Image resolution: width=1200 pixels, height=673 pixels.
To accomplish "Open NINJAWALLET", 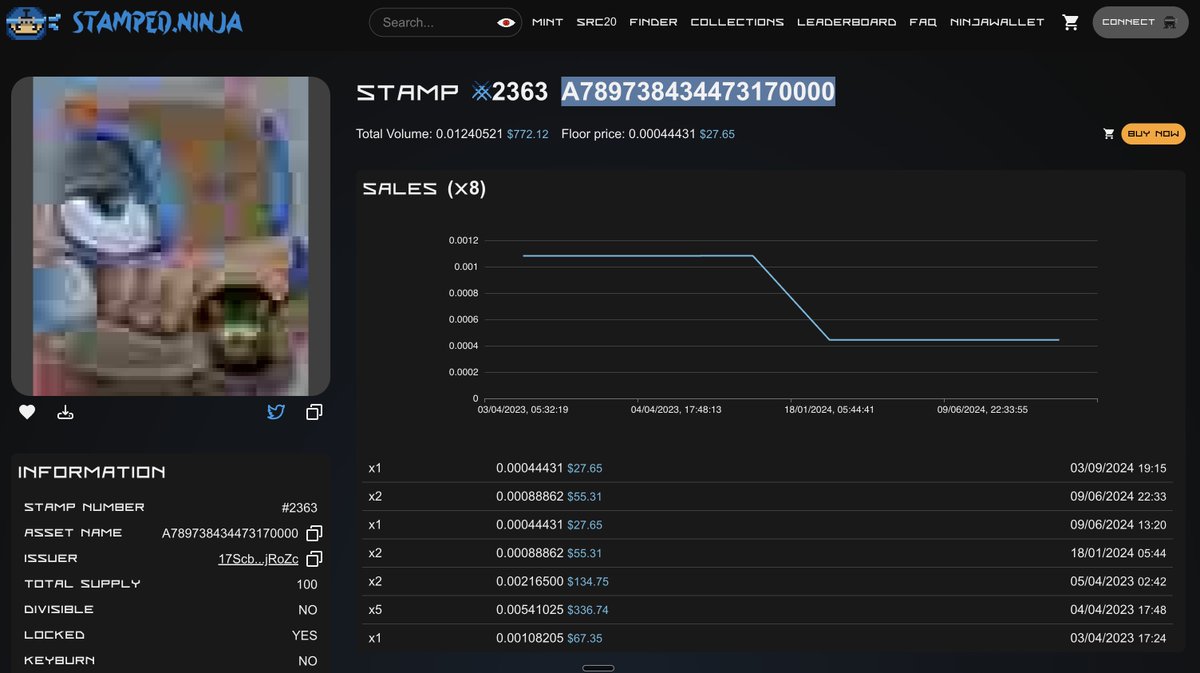I will (997, 21).
